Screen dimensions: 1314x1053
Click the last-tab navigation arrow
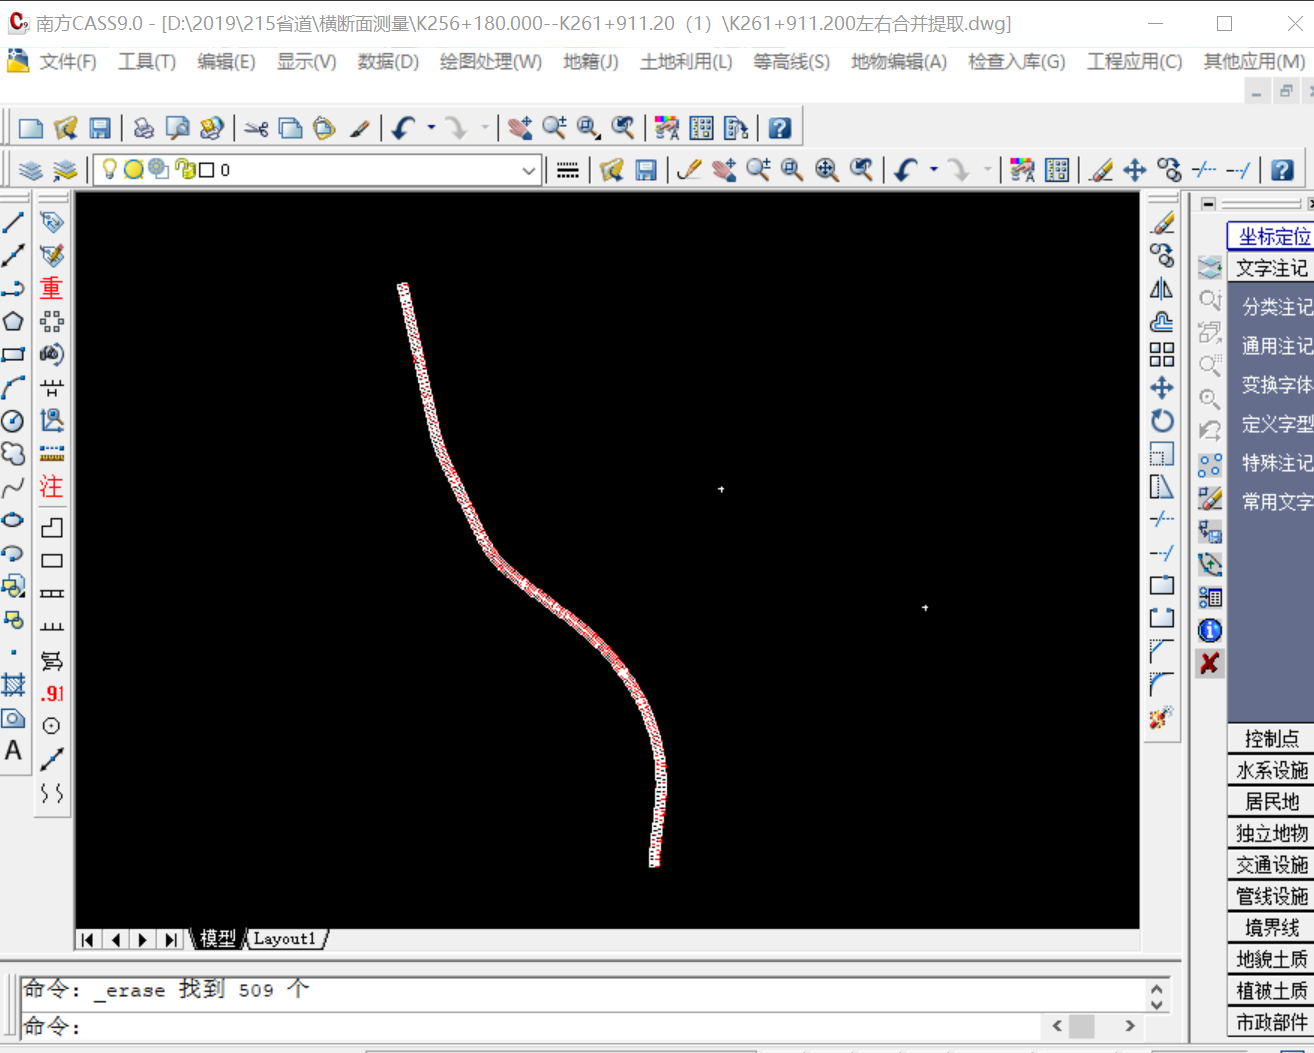(171, 939)
